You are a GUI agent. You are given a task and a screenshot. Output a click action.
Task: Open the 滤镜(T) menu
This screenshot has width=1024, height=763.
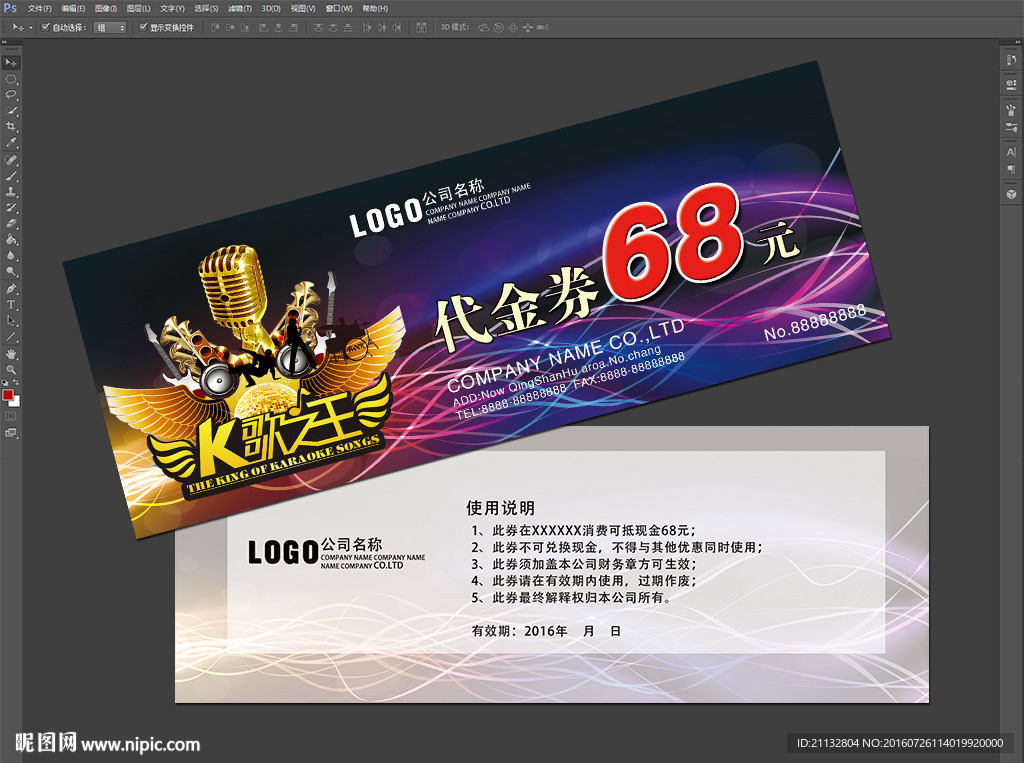(x=240, y=8)
